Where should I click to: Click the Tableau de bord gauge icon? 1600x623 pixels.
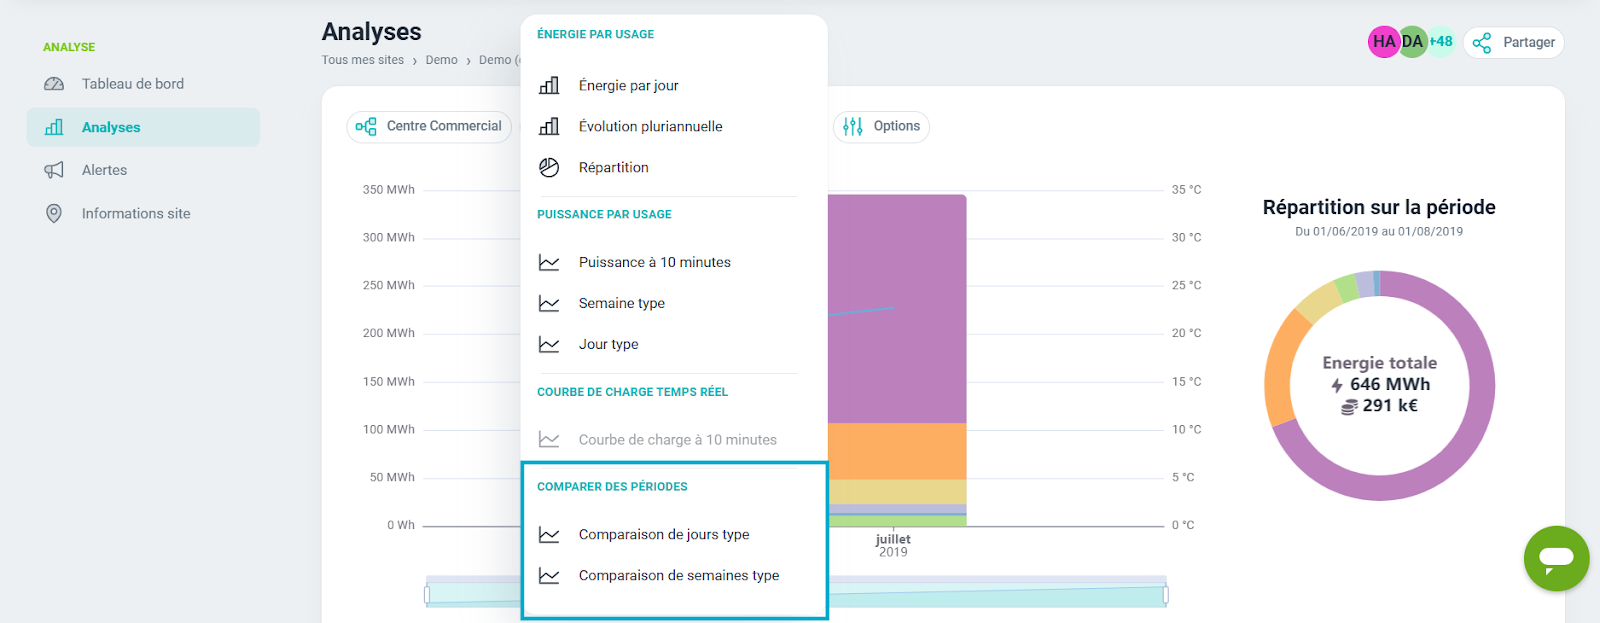[54, 84]
